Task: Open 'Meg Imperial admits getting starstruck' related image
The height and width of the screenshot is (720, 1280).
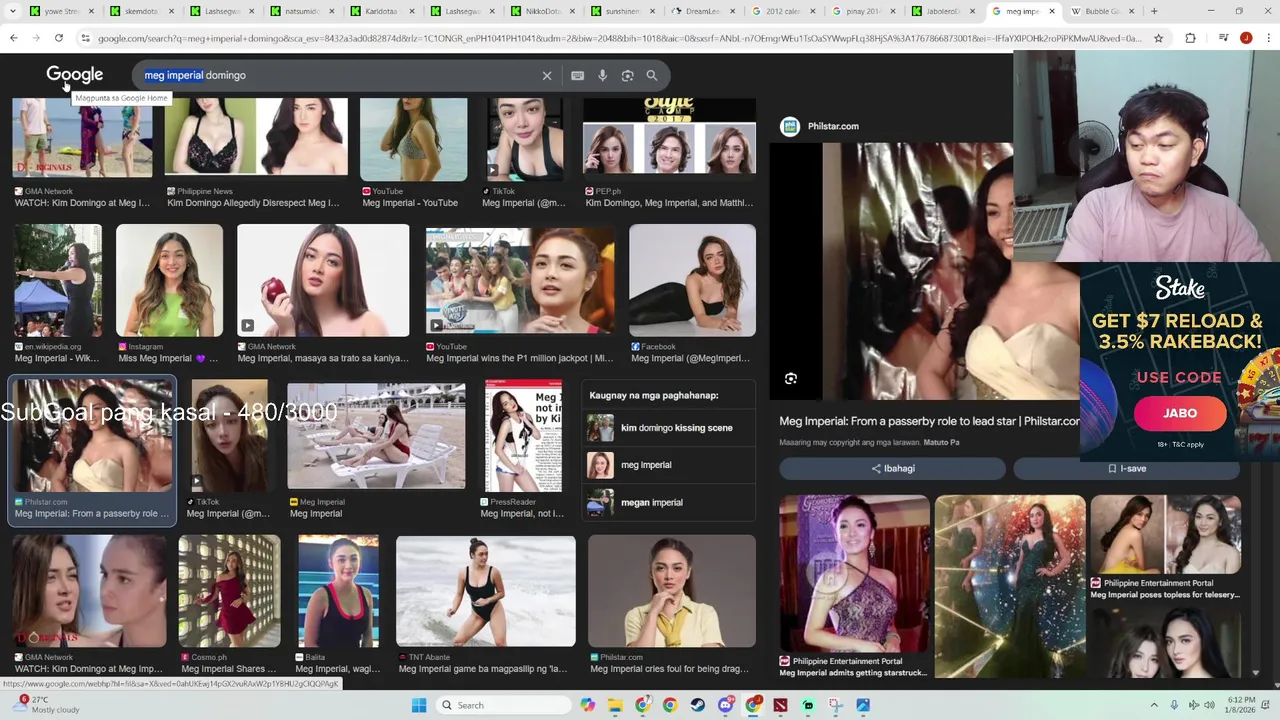Action: click(854, 574)
